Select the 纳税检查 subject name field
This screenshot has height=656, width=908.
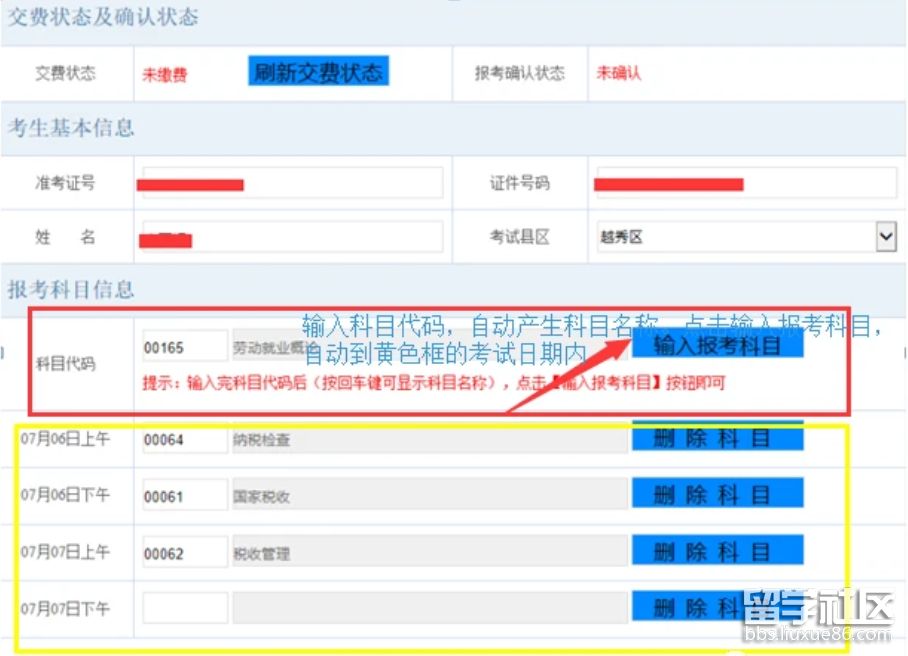tap(430, 439)
